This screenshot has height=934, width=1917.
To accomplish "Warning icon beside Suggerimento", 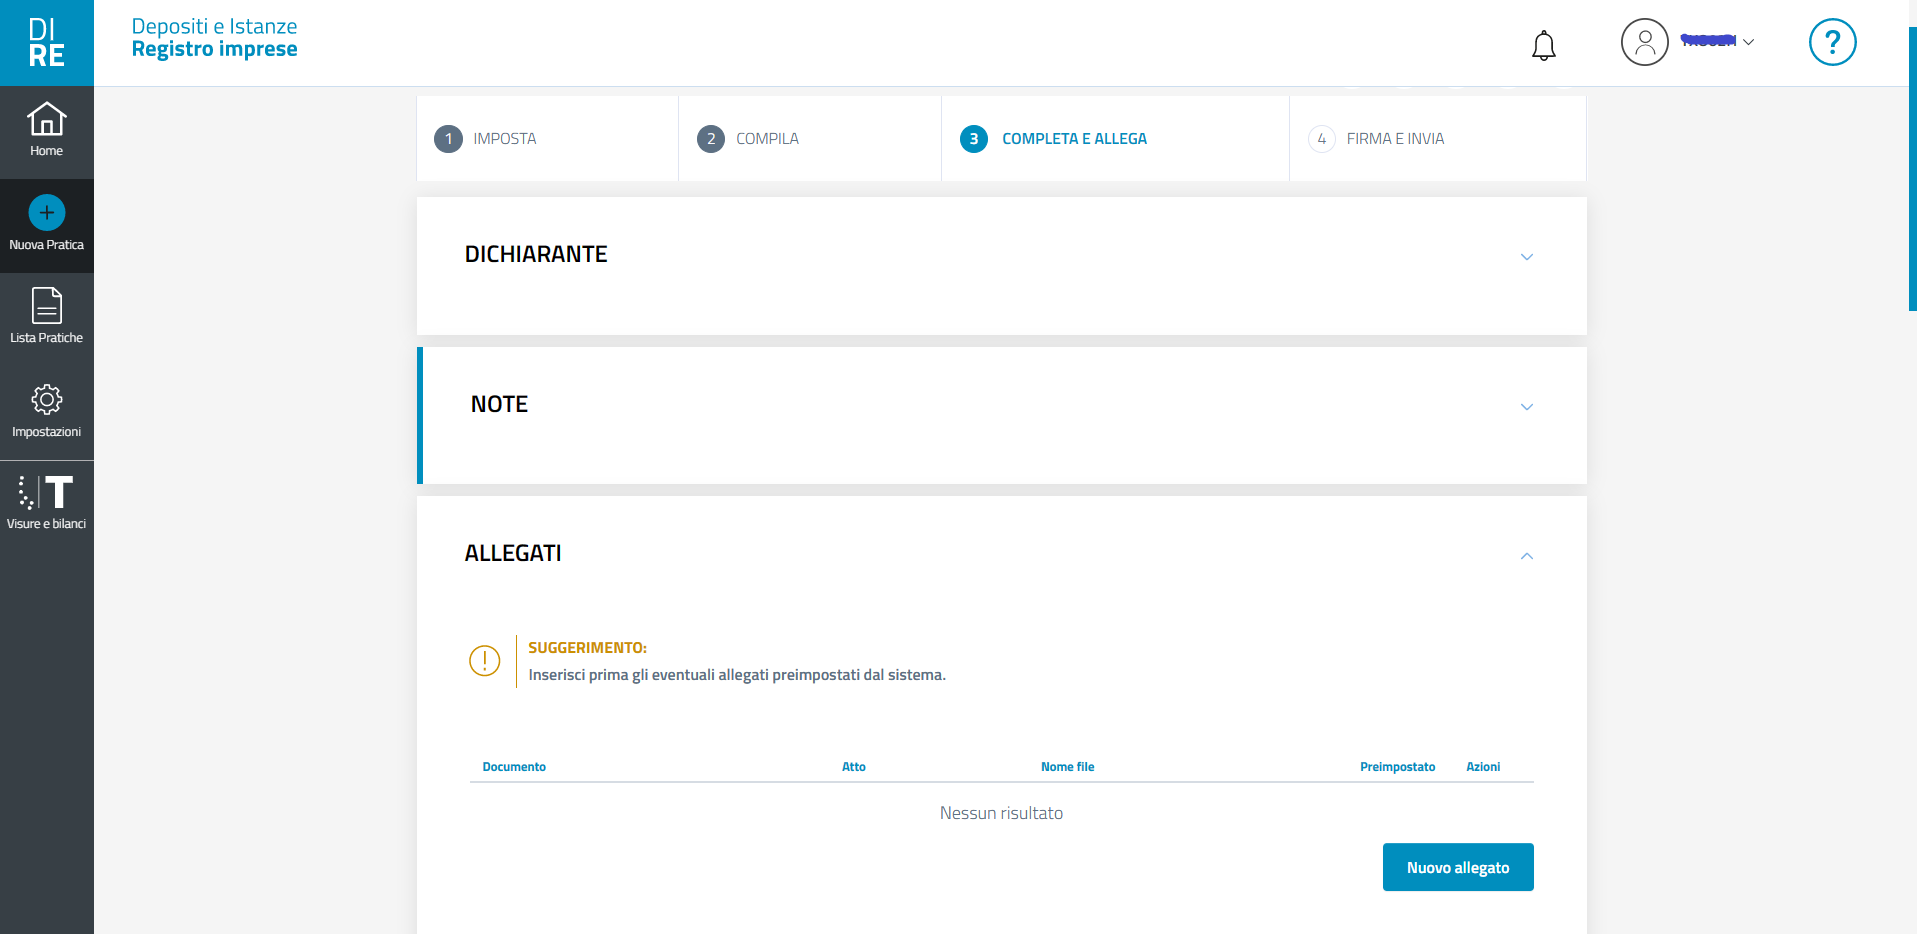I will tap(485, 661).
